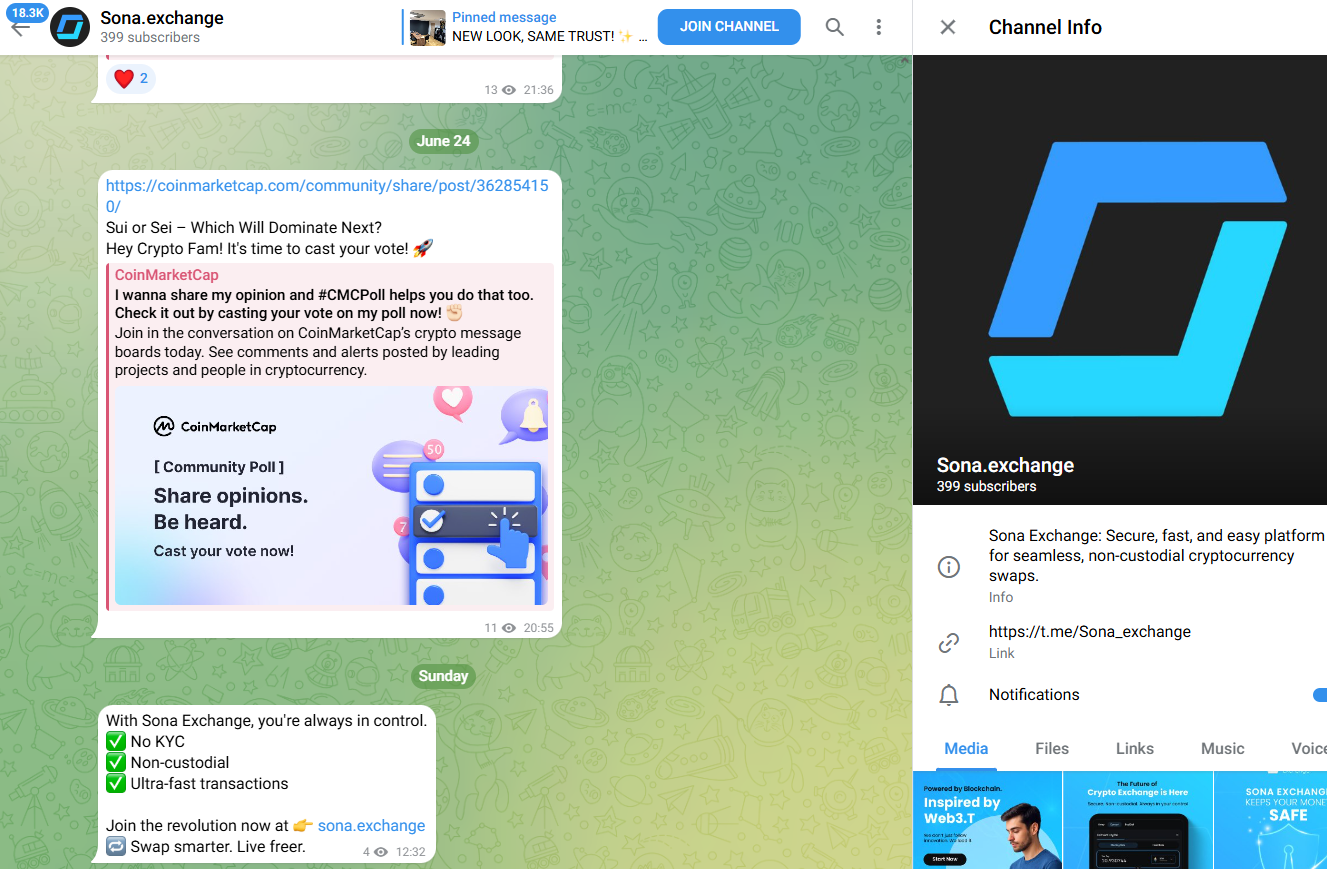Switch to the Music tab
Screen dimensions: 1327x869
pos(1223,748)
